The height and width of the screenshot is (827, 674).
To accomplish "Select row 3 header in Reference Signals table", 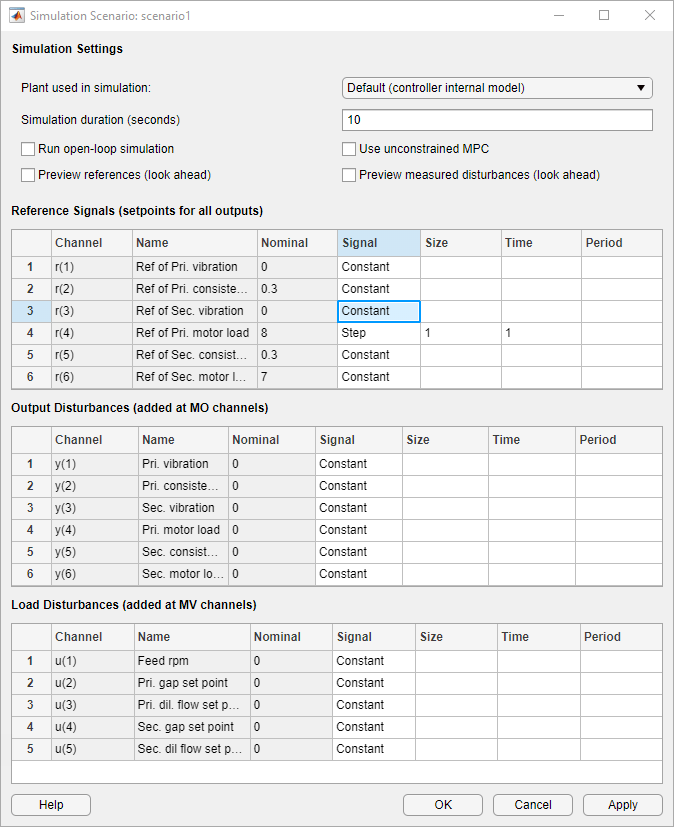I will [31, 311].
